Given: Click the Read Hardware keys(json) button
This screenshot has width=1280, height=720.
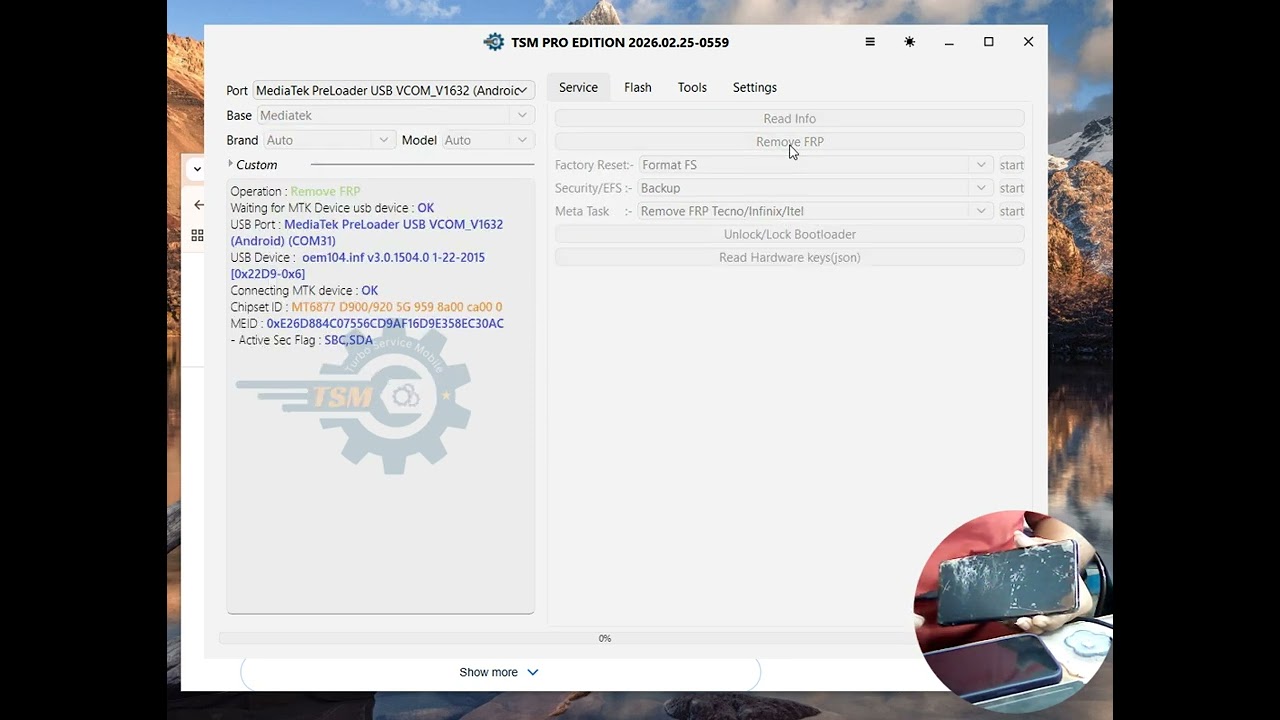Looking at the screenshot, I should [790, 257].
